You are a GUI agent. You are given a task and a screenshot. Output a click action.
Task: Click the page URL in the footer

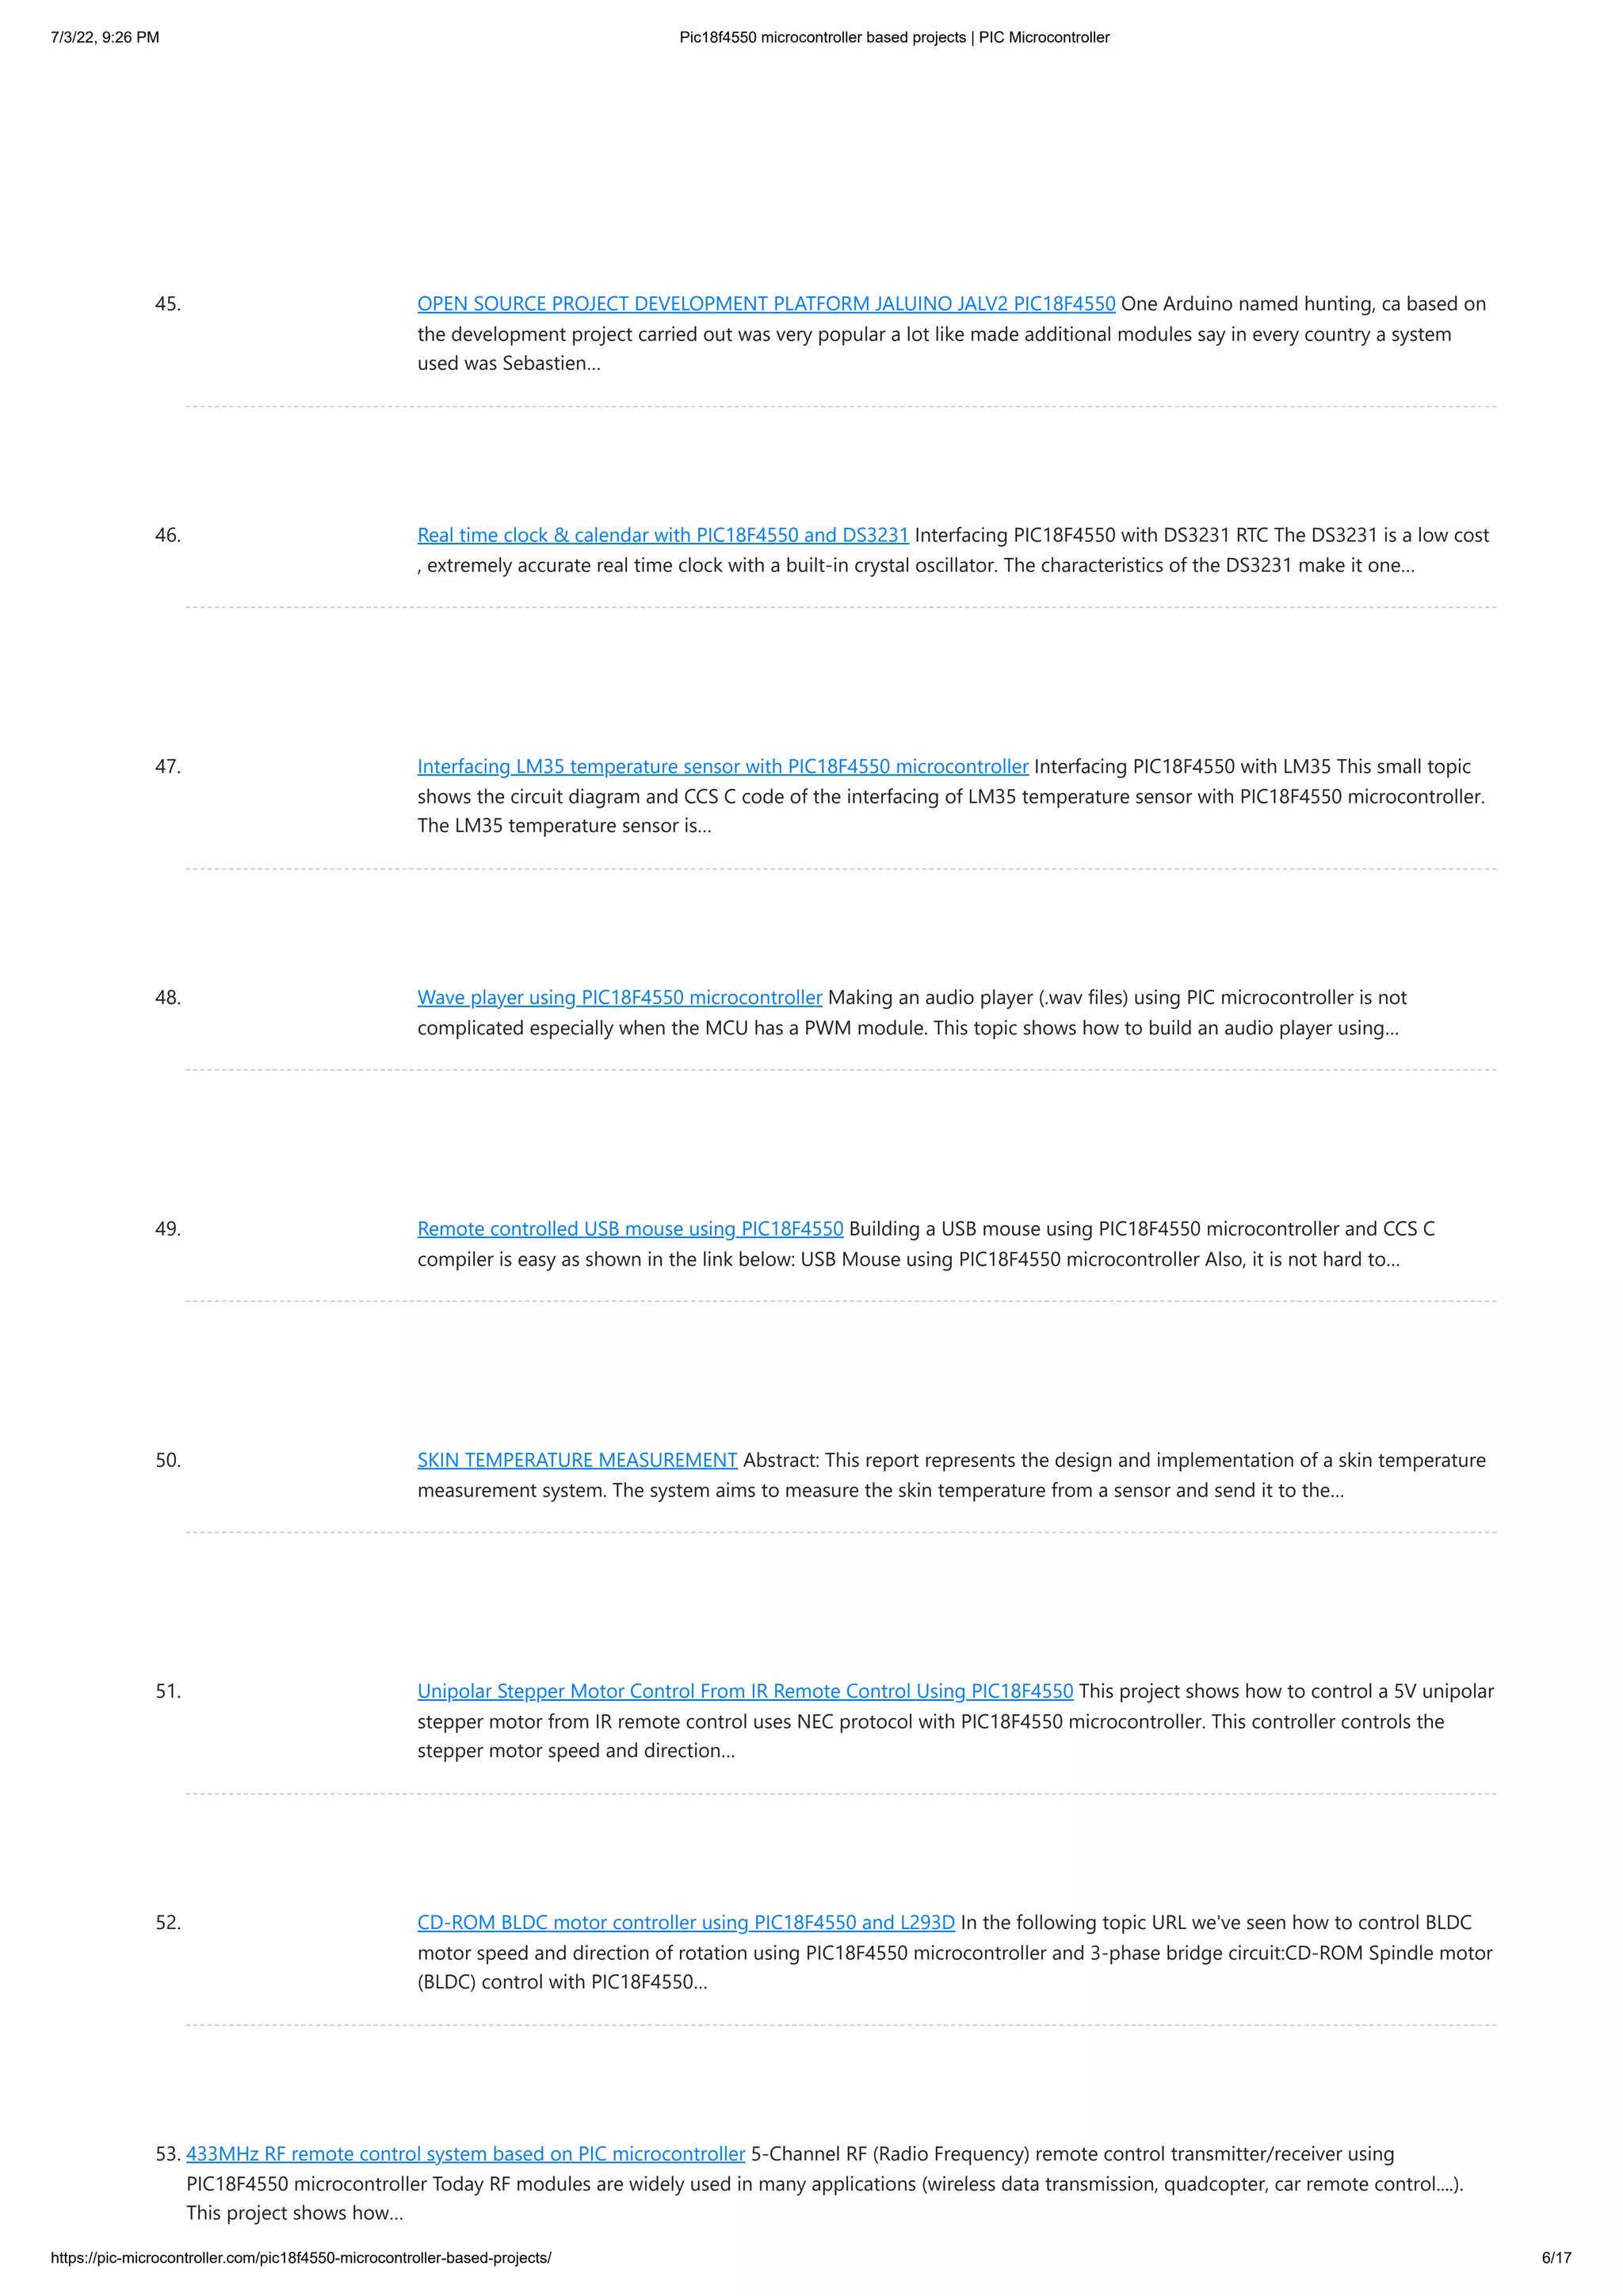point(301,2257)
